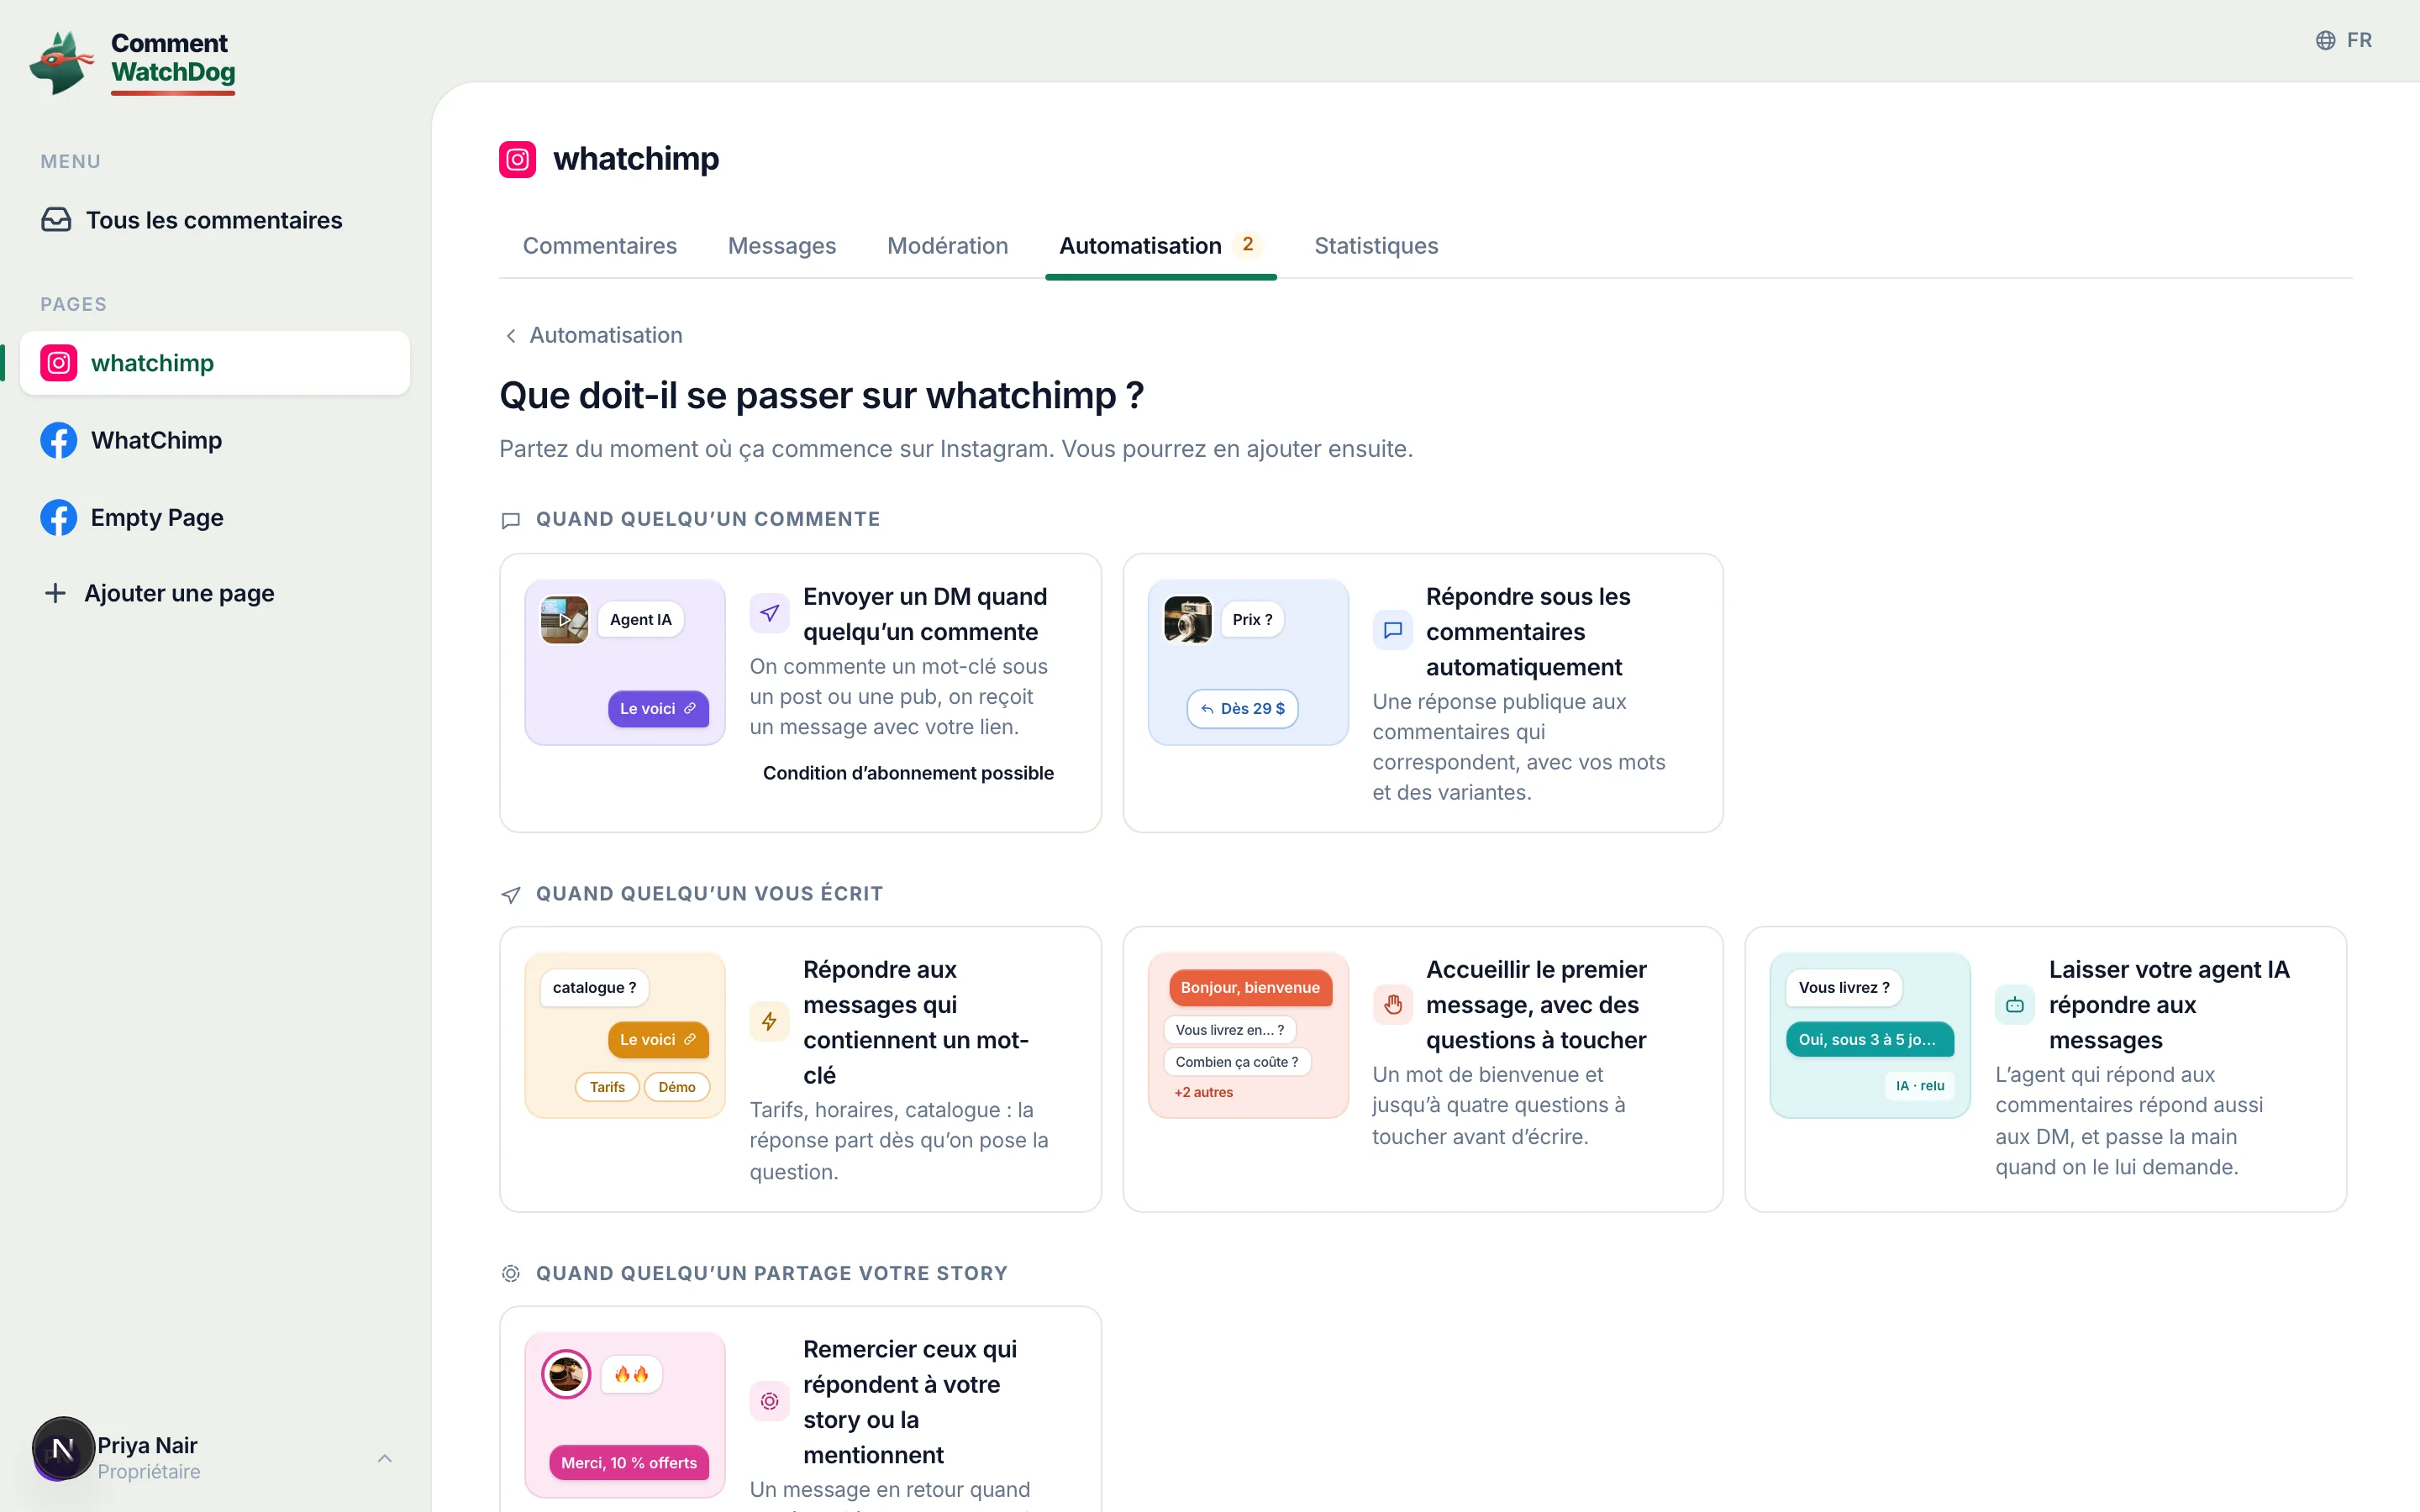Image resolution: width=2420 pixels, height=1512 pixels.
Task: Switch to the Modération tab
Action: coord(947,246)
